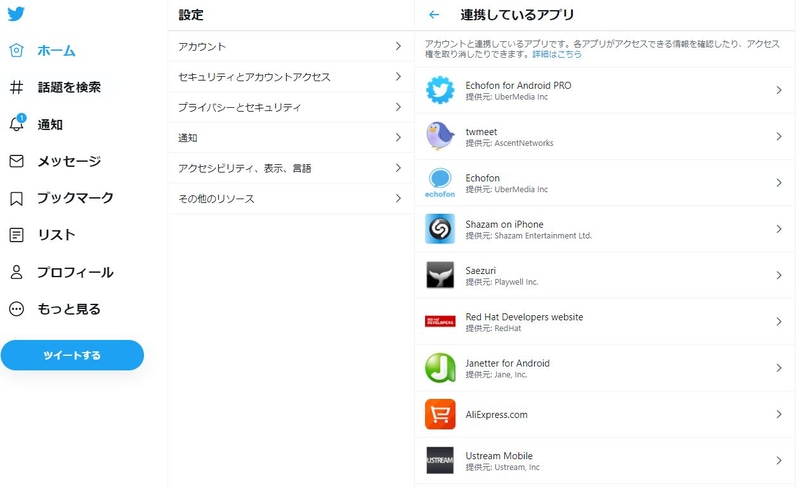Click the Ustream Mobile logo icon
Viewport: 800px width, 489px height.
coord(440,460)
